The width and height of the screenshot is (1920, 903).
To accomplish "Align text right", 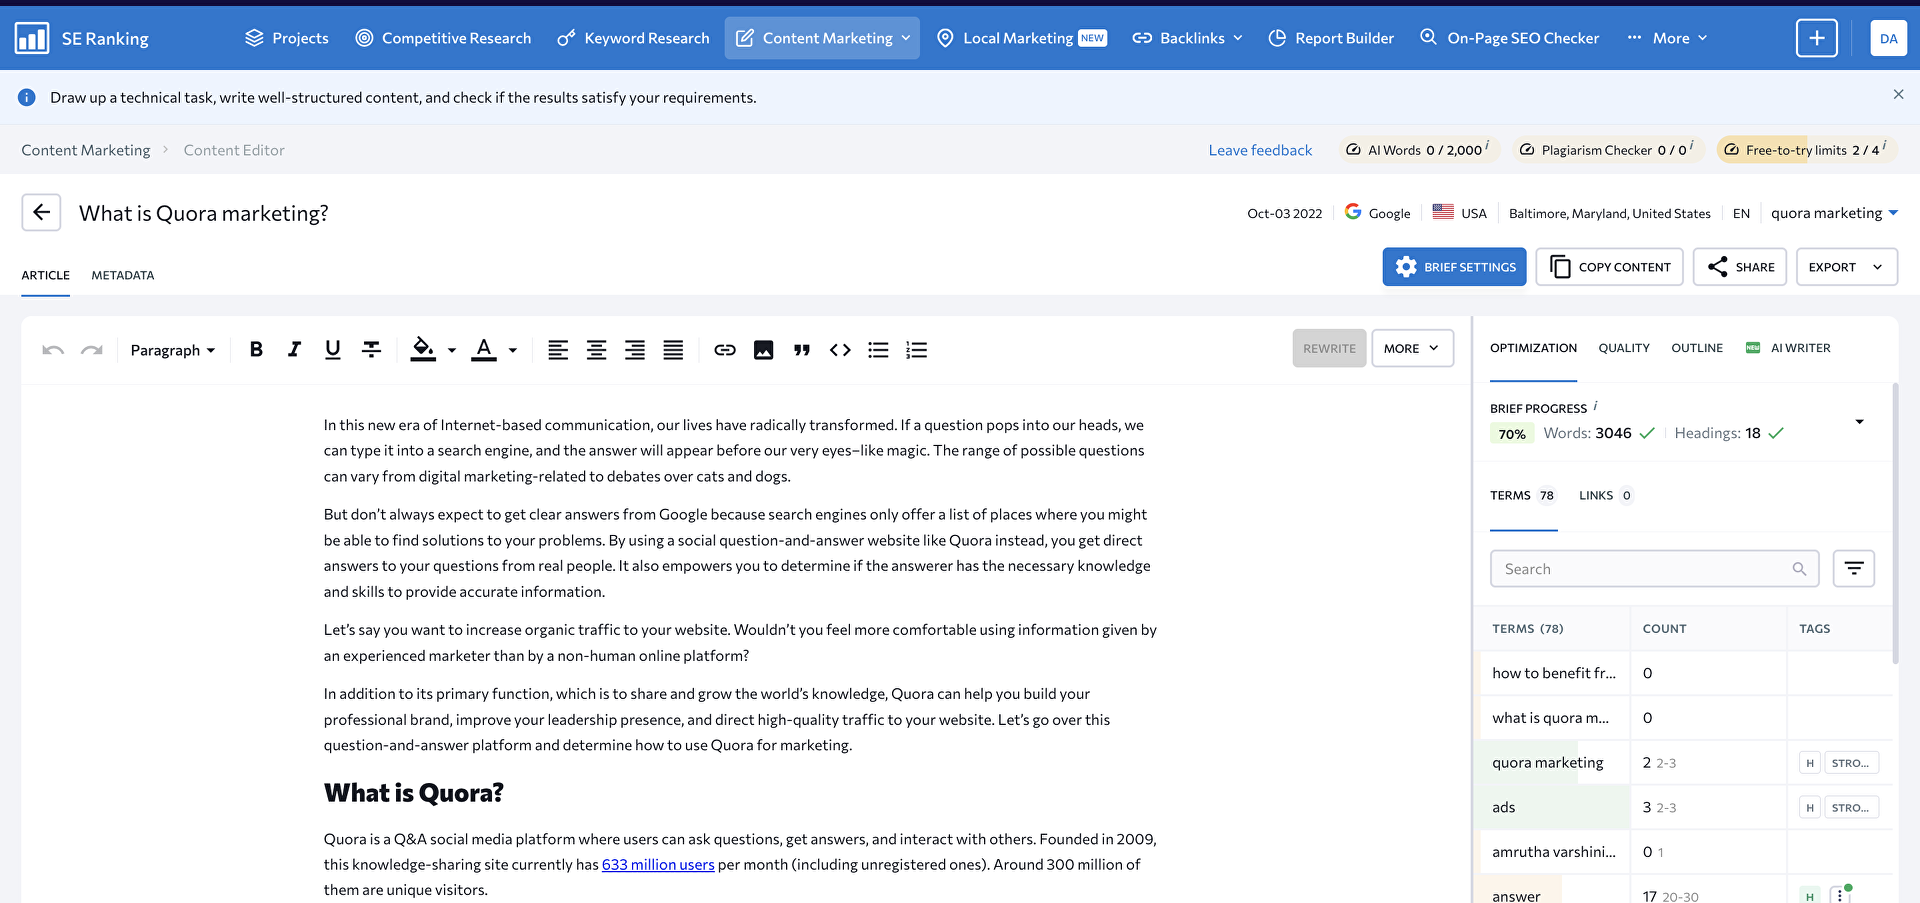I will coord(635,350).
